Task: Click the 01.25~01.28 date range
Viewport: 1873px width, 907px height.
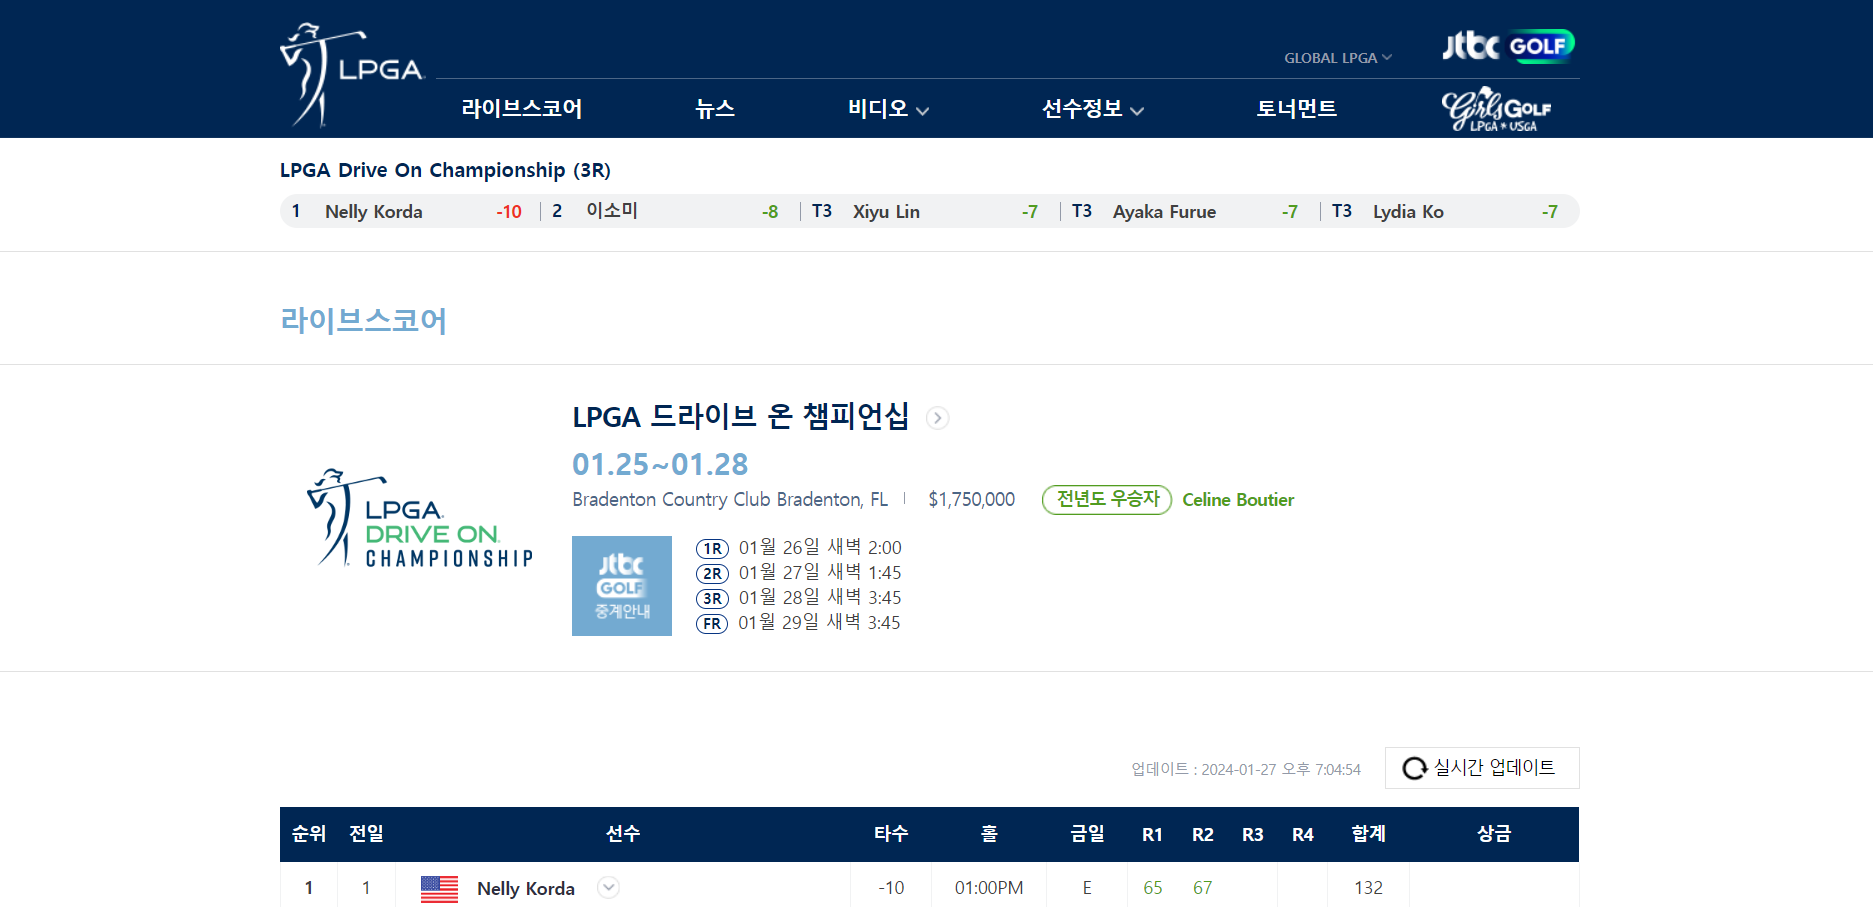Action: click(660, 465)
